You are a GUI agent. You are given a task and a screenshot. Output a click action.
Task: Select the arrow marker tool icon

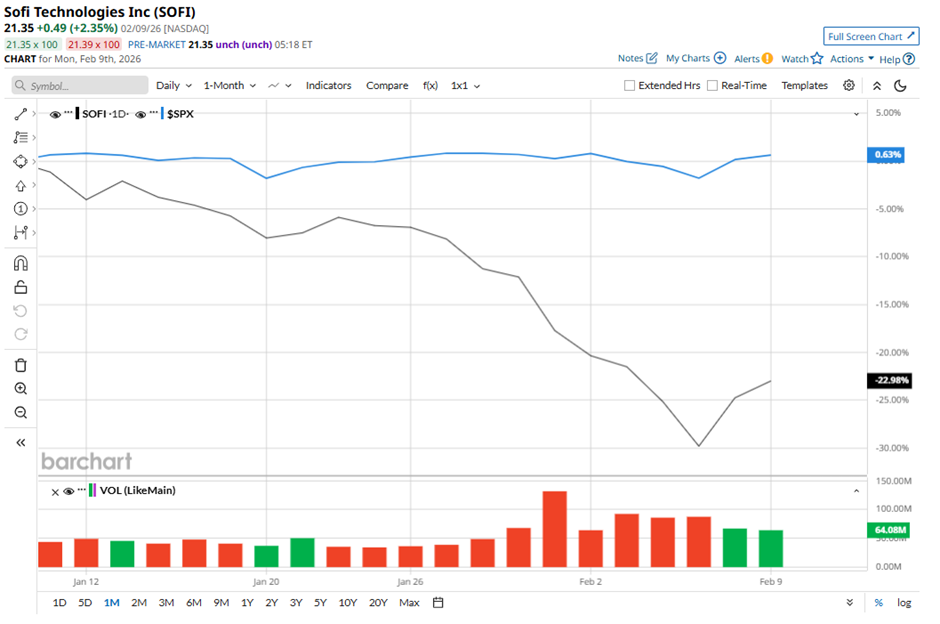(20, 185)
